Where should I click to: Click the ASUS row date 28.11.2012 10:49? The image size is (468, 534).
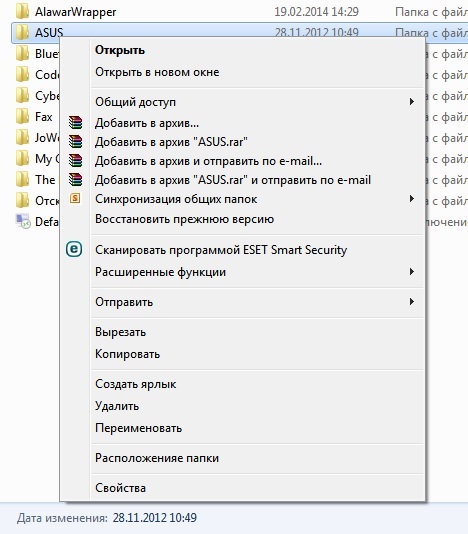coord(317,33)
